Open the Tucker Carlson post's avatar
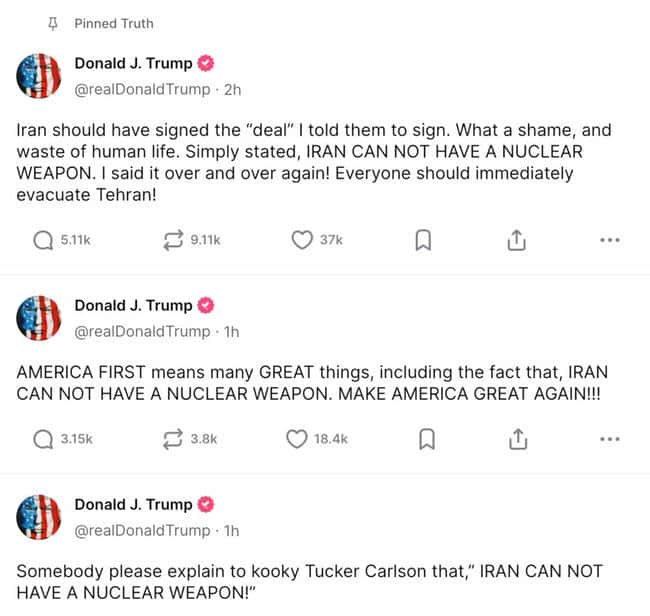Image resolution: width=650 pixels, height=616 pixels. [x=40, y=516]
